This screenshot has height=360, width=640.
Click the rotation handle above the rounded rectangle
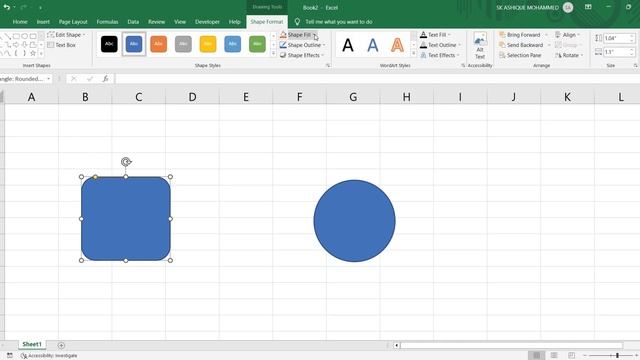click(x=126, y=162)
